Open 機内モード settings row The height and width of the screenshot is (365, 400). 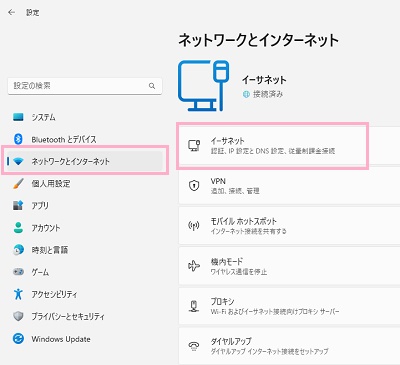tap(289, 266)
